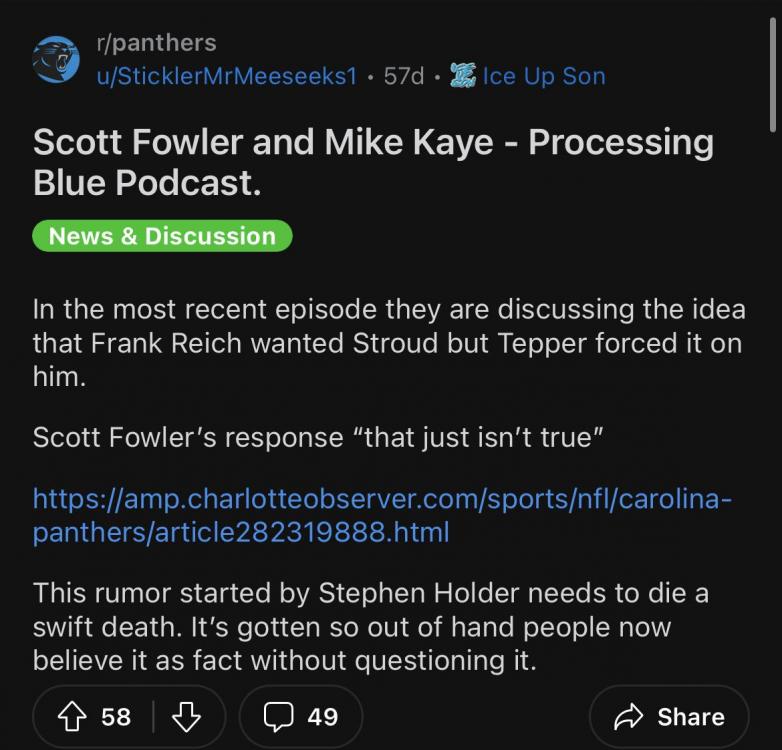
Task: Click the paragraph about Frank Reich wanting Stroud
Action: click(388, 342)
